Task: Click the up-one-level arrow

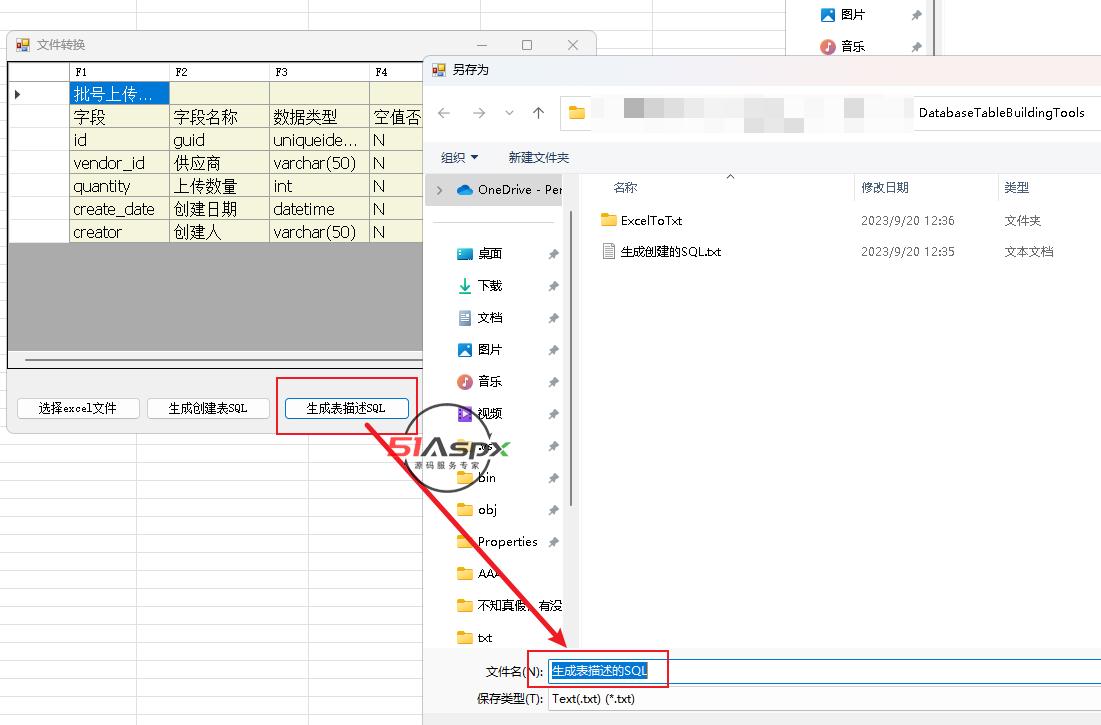Action: tap(538, 113)
